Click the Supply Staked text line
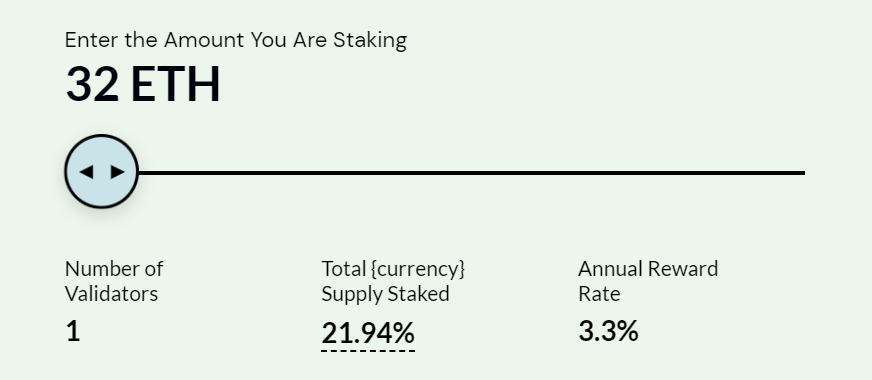The width and height of the screenshot is (872, 380). pyautogui.click(x=385, y=294)
